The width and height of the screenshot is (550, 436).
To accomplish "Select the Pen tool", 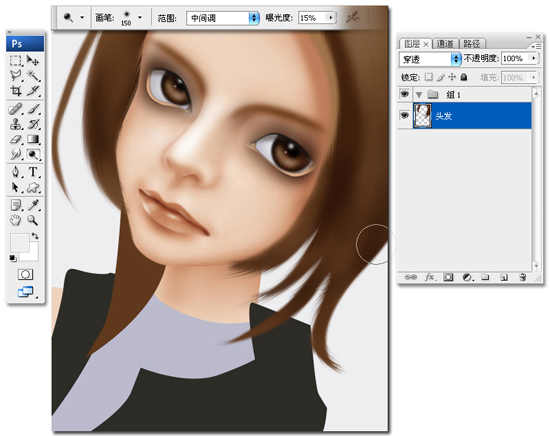I will click(x=16, y=172).
